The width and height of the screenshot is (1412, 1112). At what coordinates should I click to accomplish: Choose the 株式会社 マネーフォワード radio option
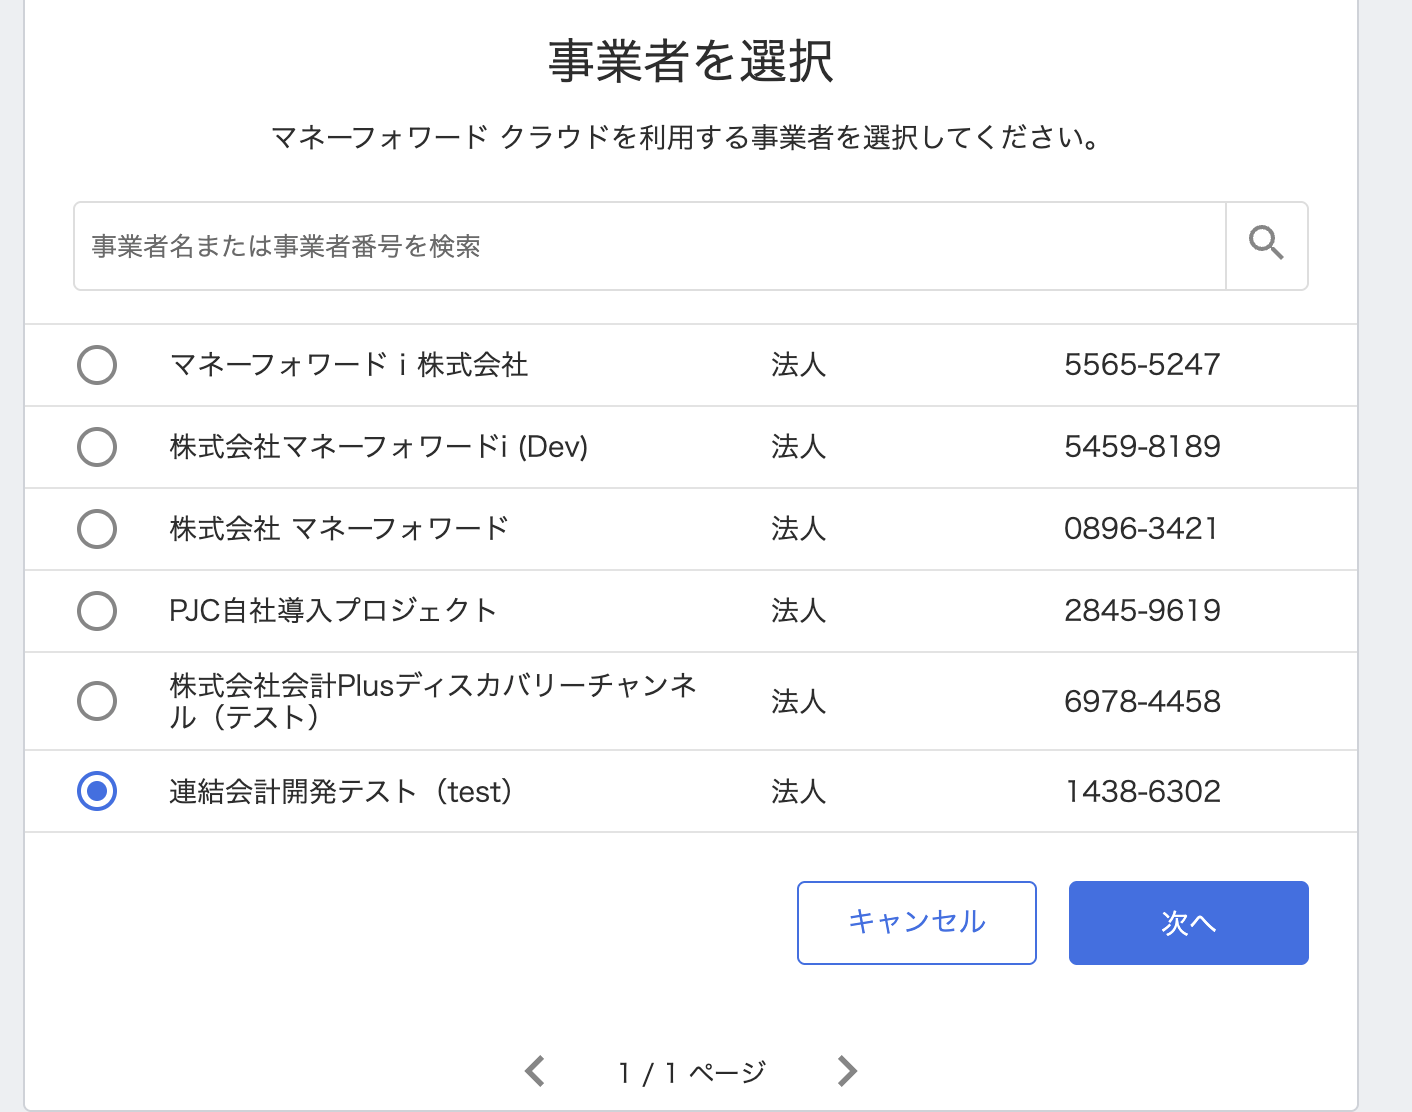pos(97,529)
